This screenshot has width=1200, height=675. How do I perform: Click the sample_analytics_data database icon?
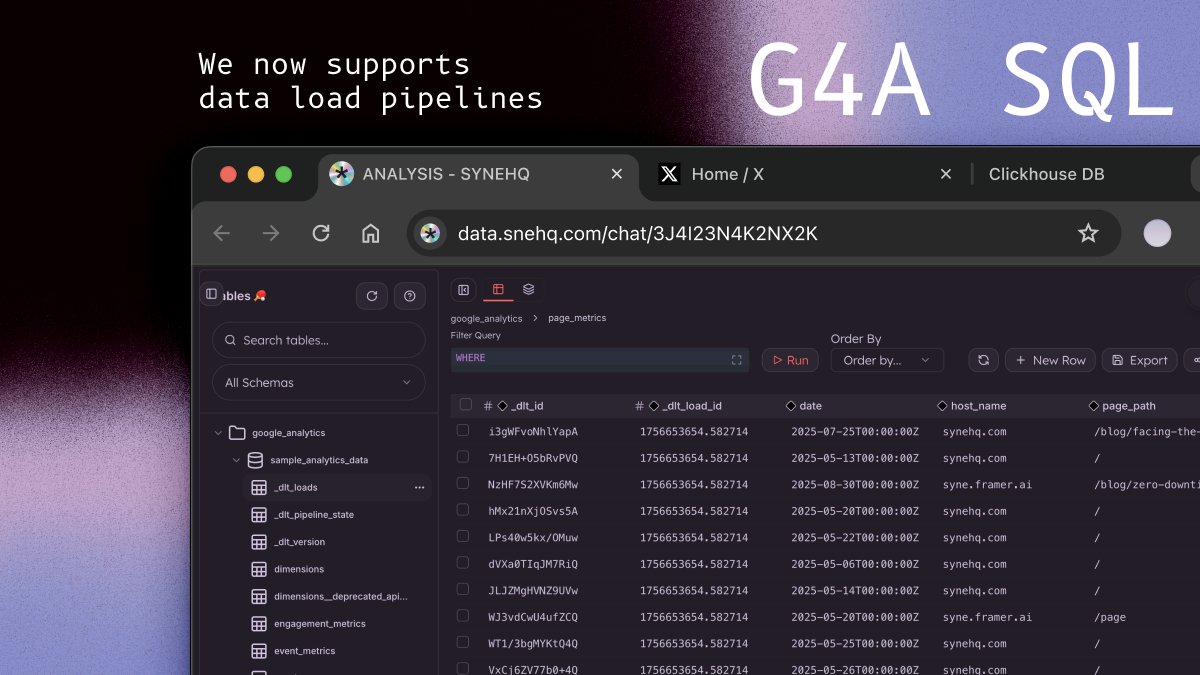click(x=255, y=460)
